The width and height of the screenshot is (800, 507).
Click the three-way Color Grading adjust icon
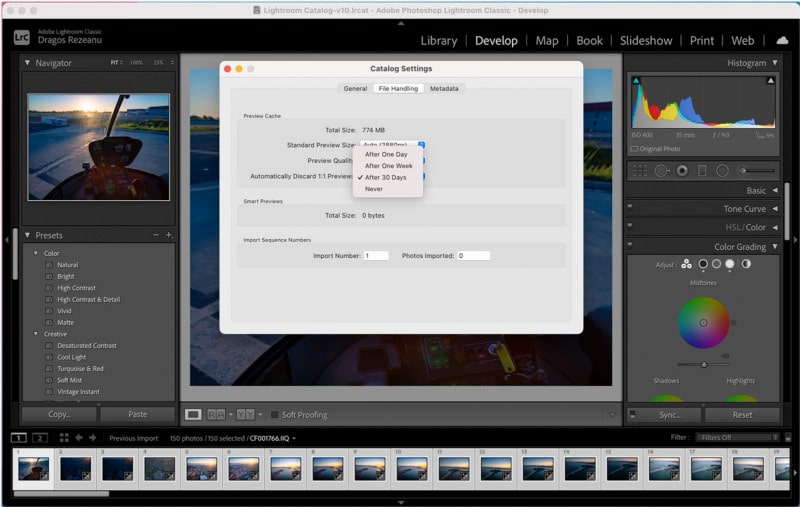(686, 264)
